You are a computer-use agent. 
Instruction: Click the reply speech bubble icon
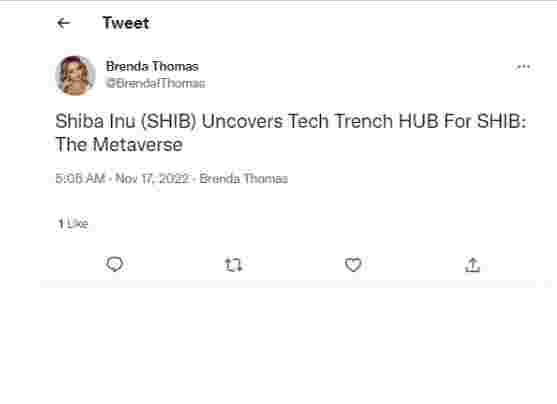coord(114,264)
